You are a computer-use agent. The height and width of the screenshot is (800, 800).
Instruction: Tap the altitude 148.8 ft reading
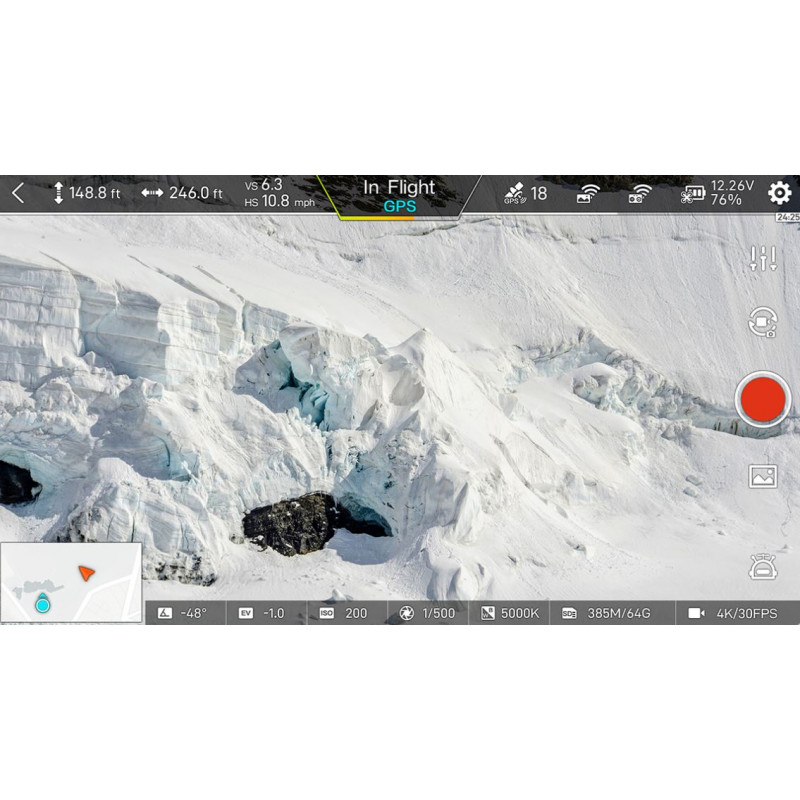94,193
